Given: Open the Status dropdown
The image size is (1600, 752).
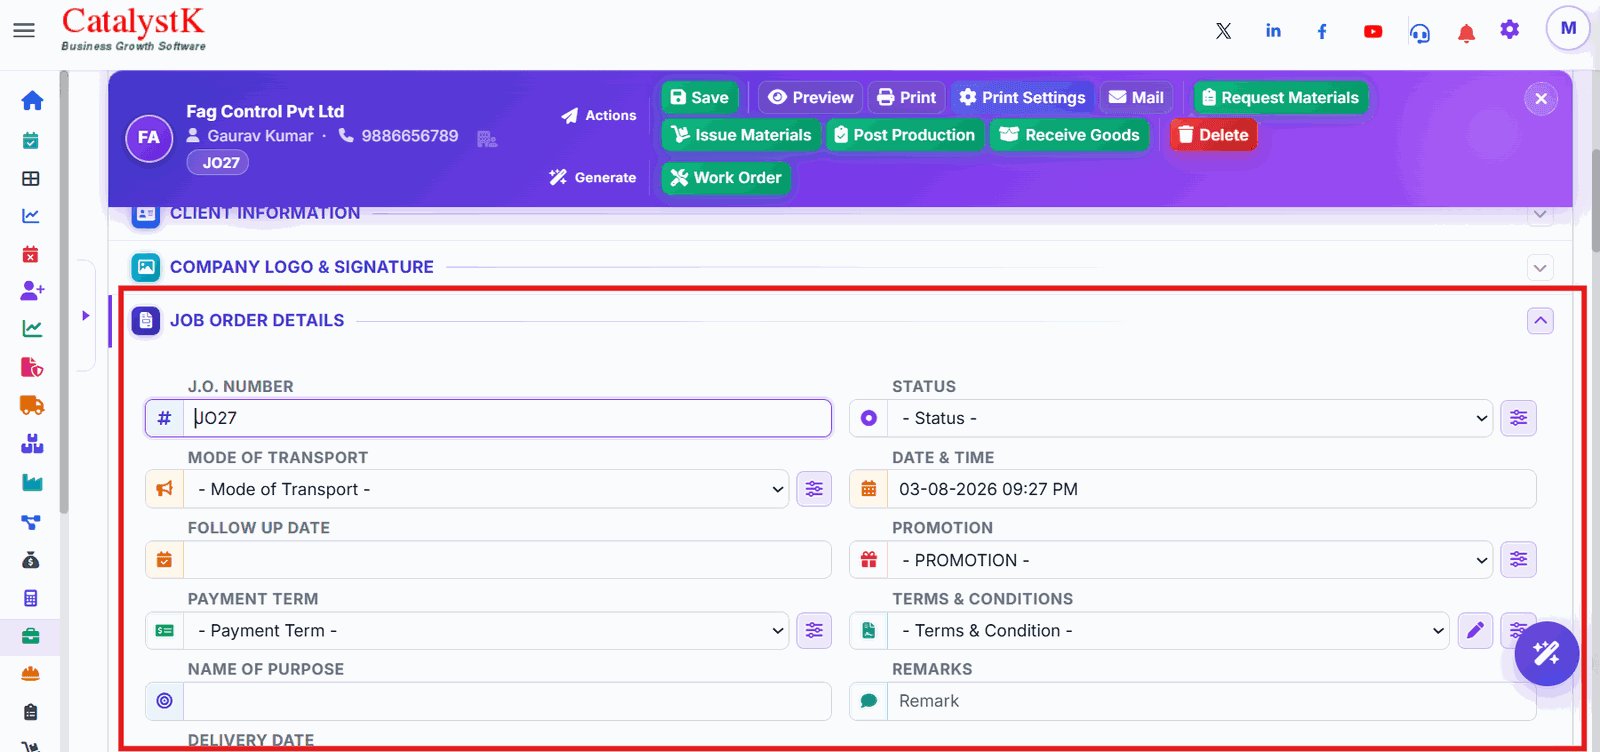Looking at the screenshot, I should click(x=1190, y=418).
